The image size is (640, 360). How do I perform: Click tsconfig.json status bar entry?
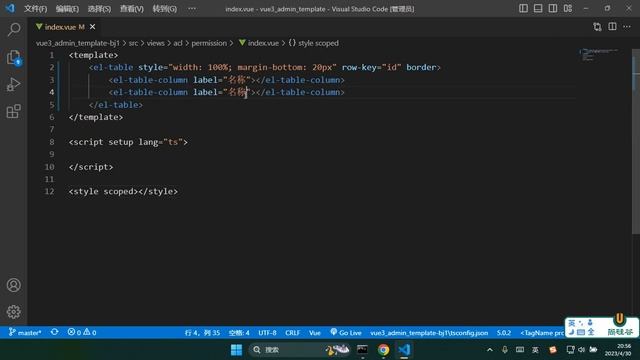point(429,333)
